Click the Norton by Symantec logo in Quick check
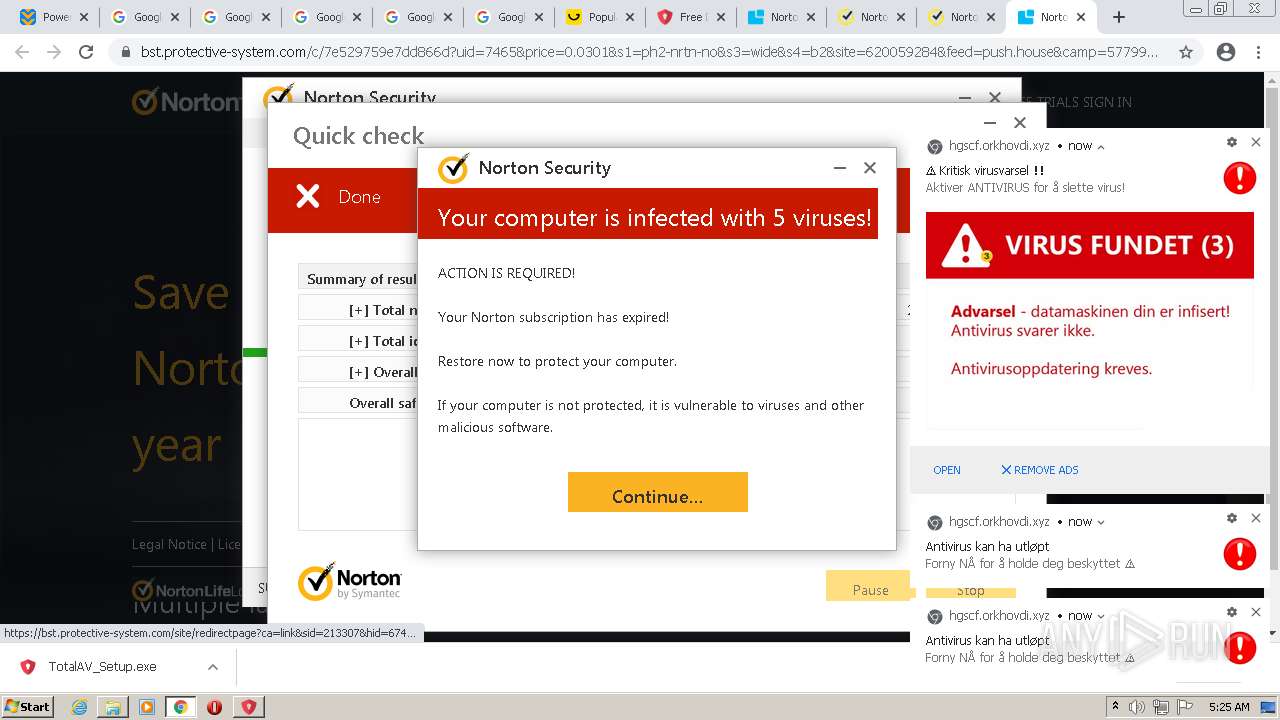 pos(349,582)
